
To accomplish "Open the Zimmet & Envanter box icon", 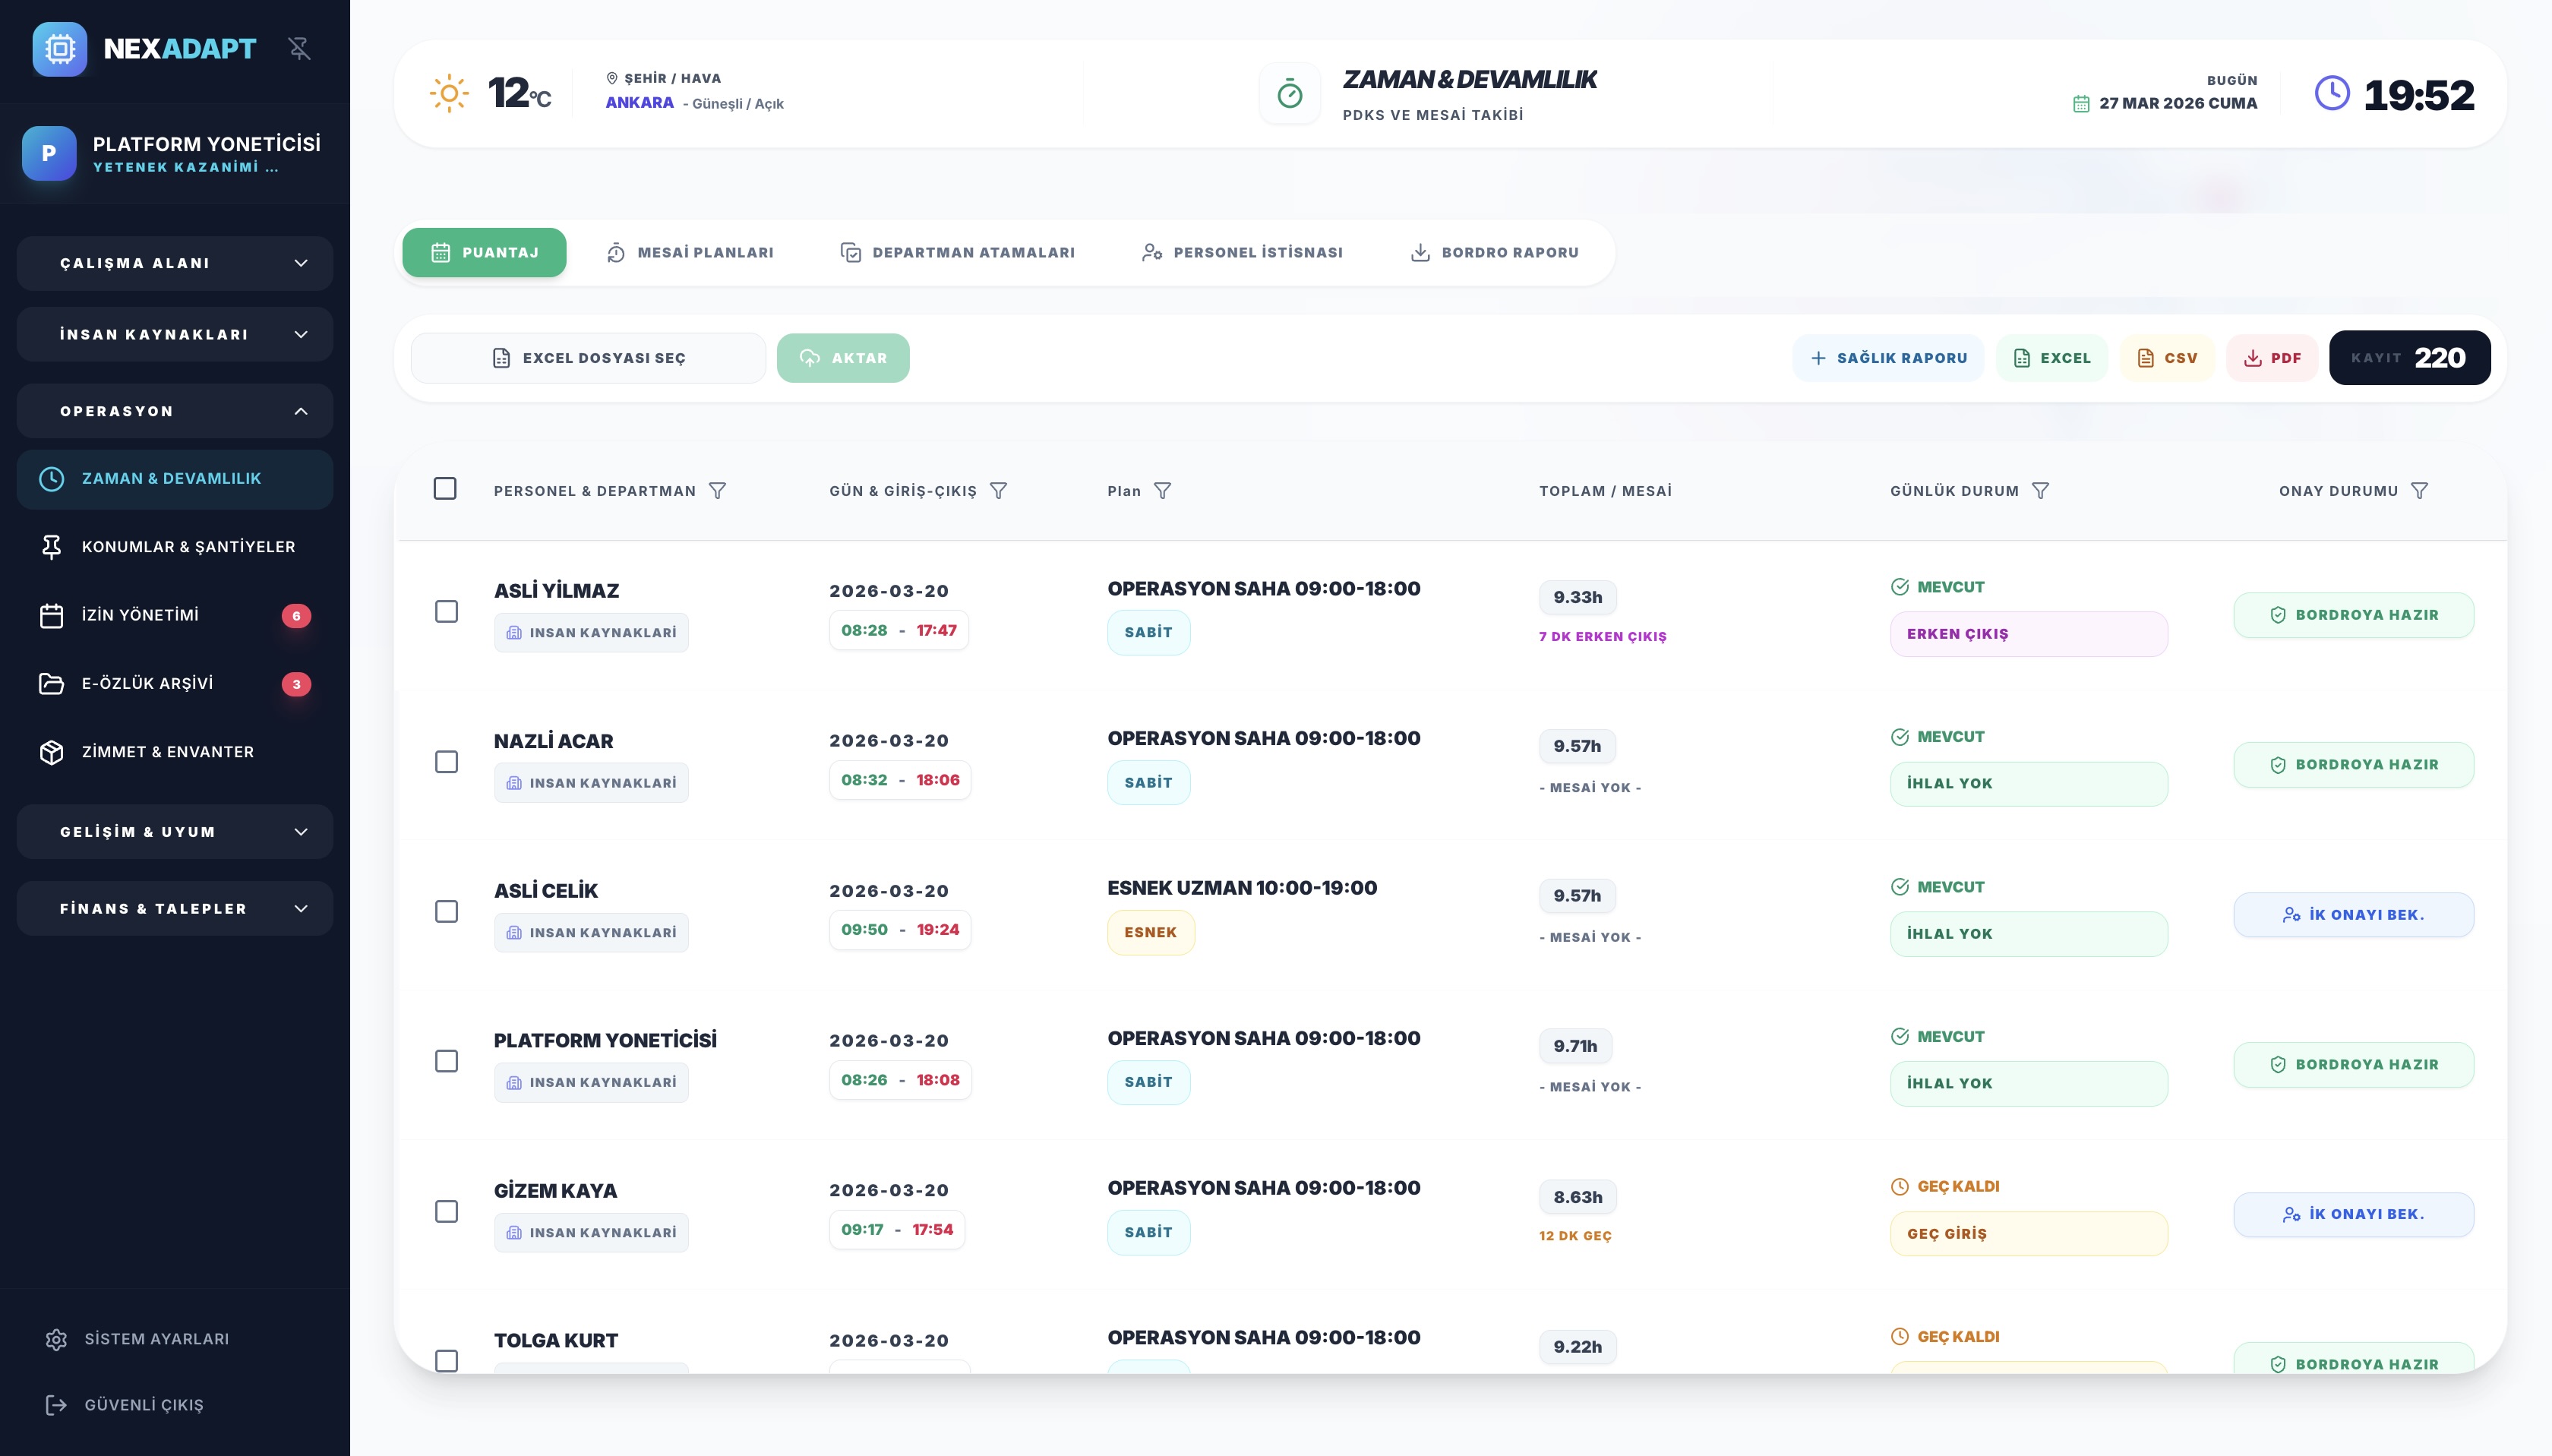I will click(51, 752).
